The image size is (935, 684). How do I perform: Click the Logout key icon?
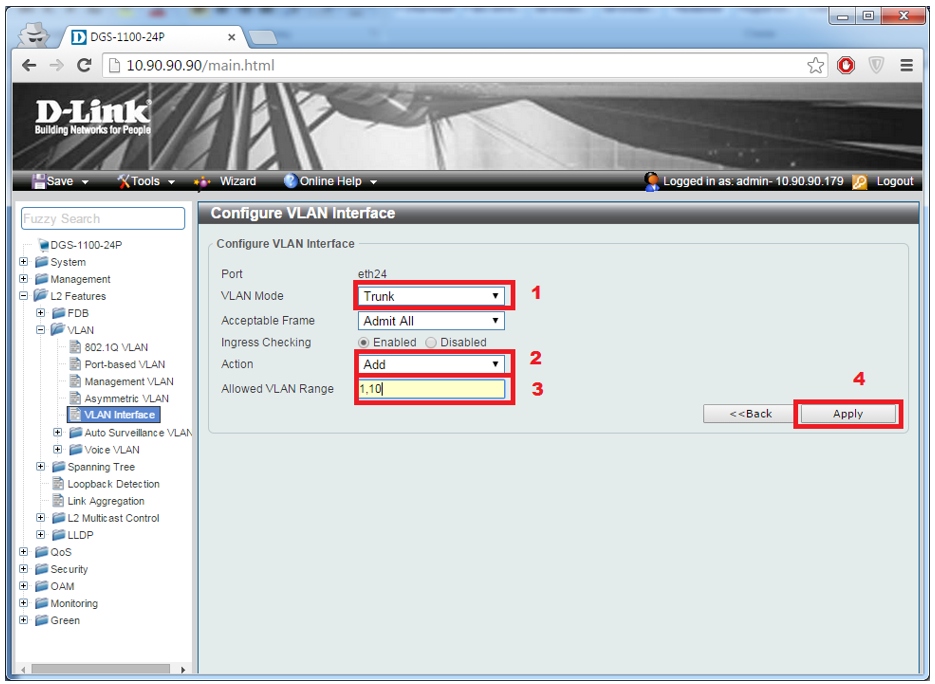[x=859, y=181]
